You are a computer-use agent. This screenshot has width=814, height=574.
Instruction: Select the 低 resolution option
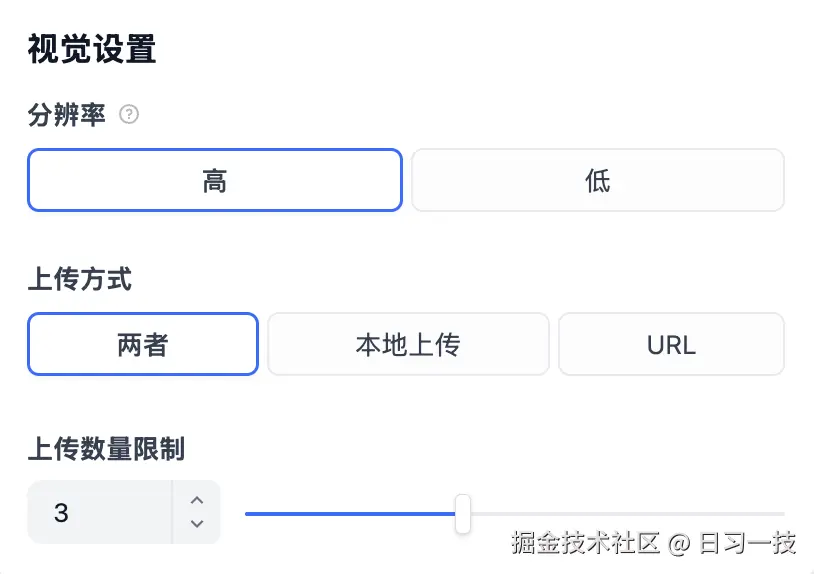598,181
